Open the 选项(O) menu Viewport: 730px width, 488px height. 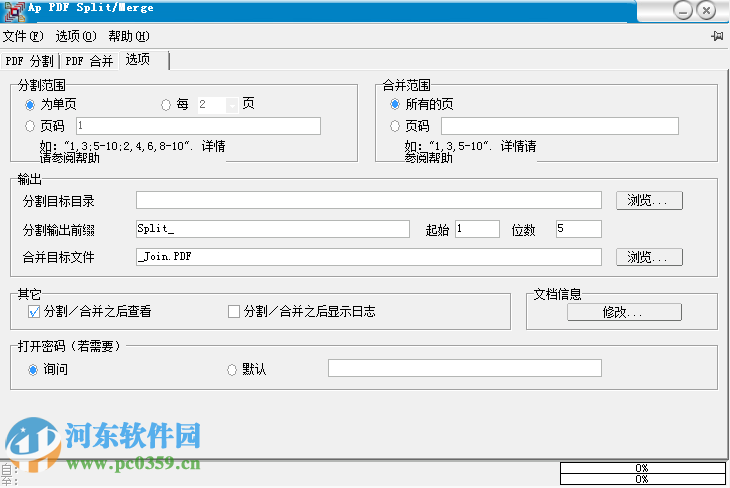[76, 36]
